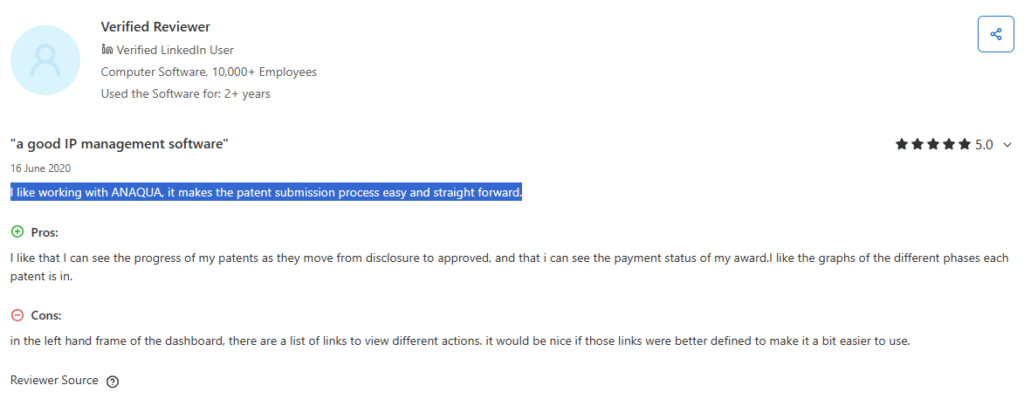Click the Reviewer Source label
Screen dimensions: 1024x406
(x=54, y=380)
